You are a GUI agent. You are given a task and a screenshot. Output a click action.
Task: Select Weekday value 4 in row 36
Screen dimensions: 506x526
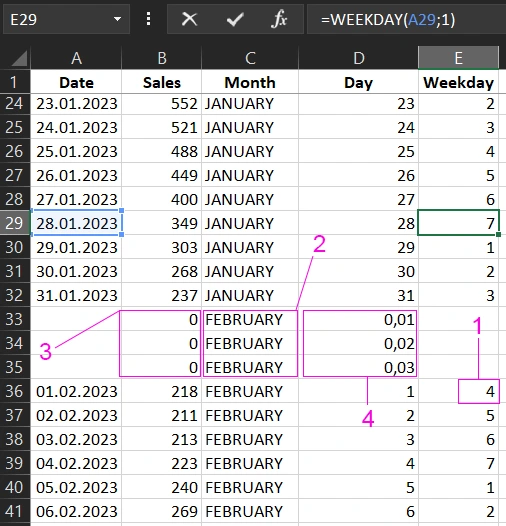[458, 391]
